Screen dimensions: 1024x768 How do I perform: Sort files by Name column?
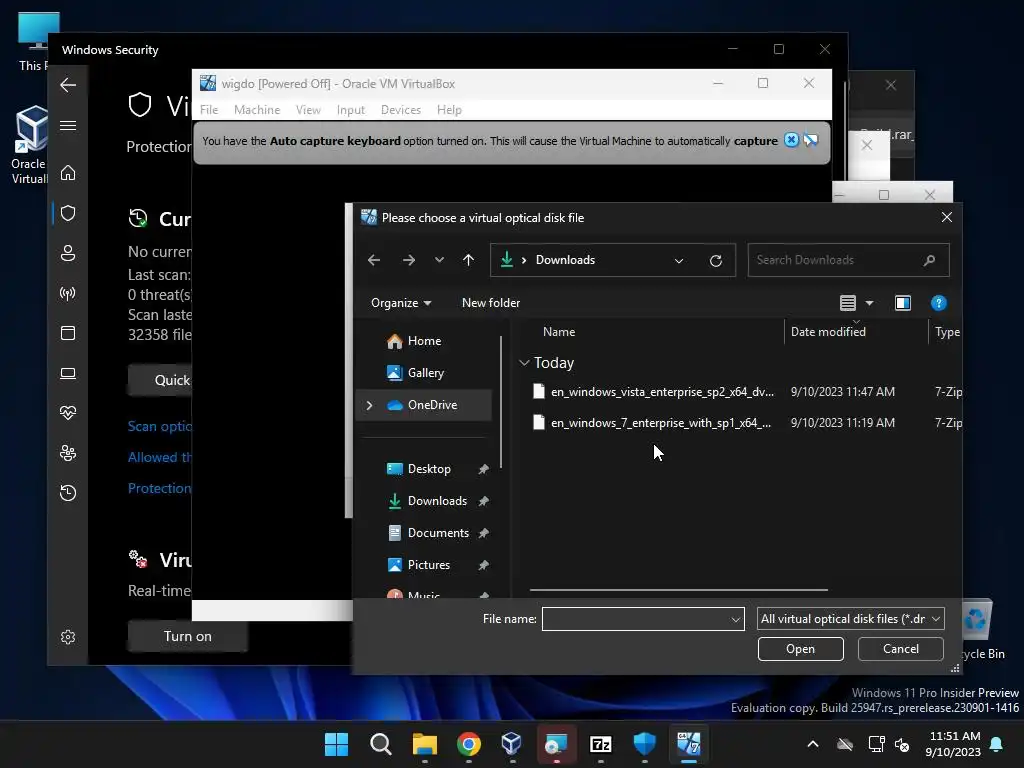tap(559, 332)
